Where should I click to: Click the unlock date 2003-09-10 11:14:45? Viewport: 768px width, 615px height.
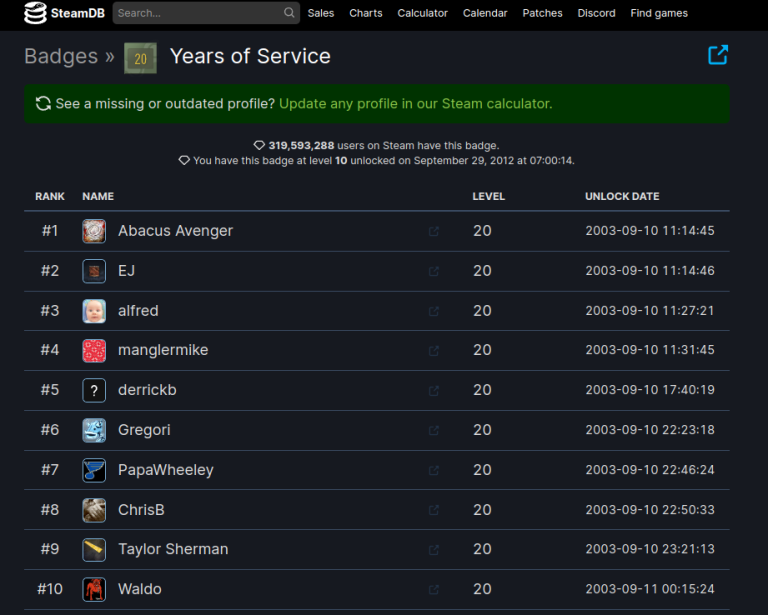[649, 231]
